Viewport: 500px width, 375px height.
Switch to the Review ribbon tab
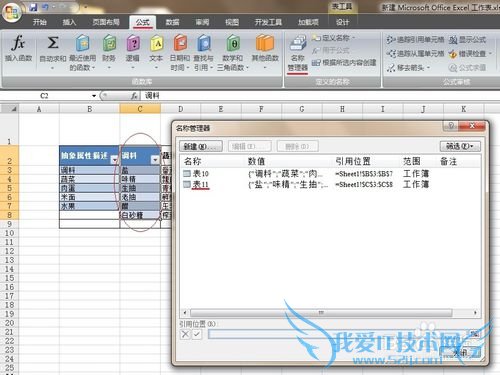(x=202, y=22)
